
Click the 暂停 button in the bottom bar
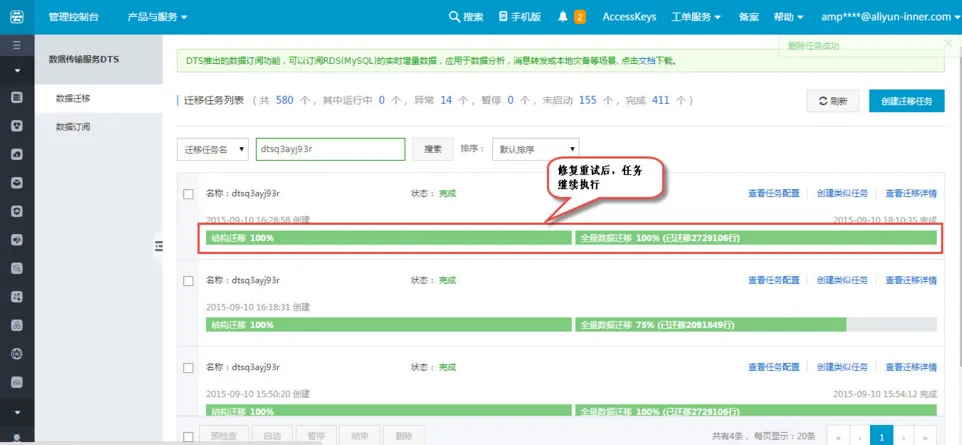[316, 435]
